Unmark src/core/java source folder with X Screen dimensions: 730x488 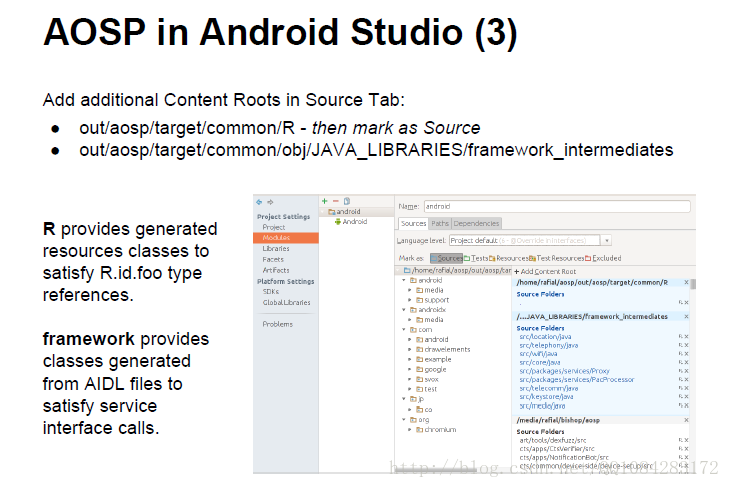687,362
